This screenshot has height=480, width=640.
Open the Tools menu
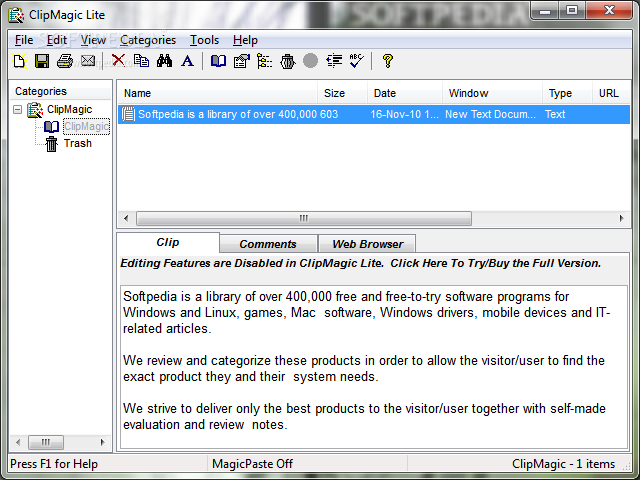(x=204, y=40)
